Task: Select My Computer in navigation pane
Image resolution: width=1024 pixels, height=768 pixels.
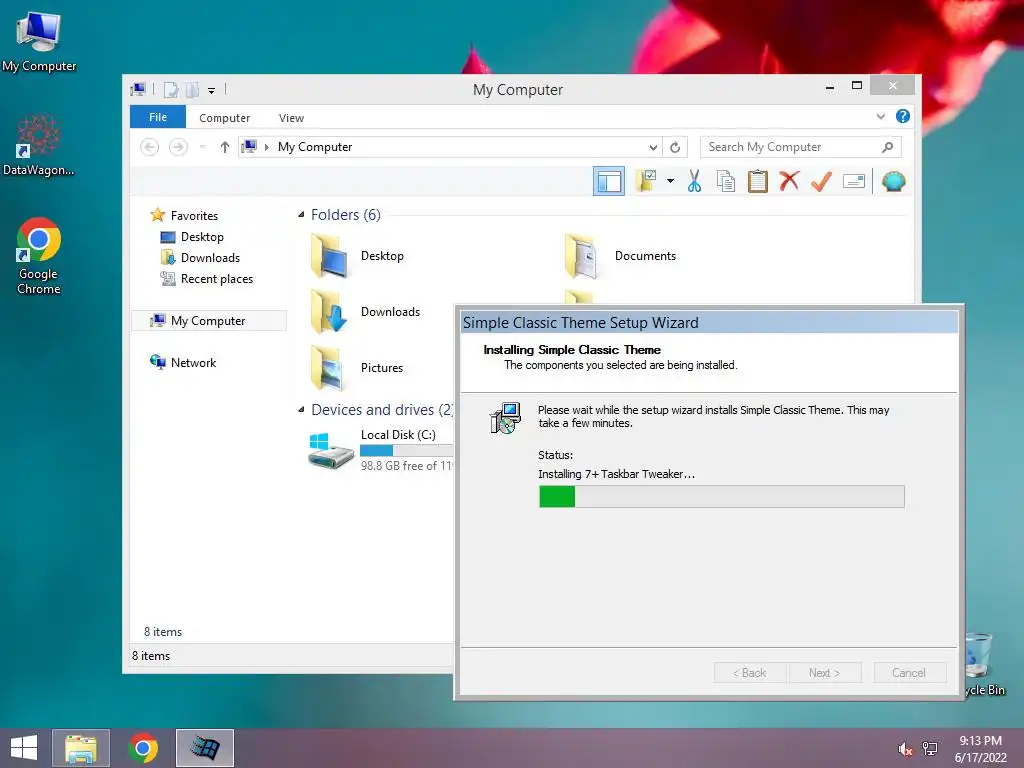Action: [208, 321]
